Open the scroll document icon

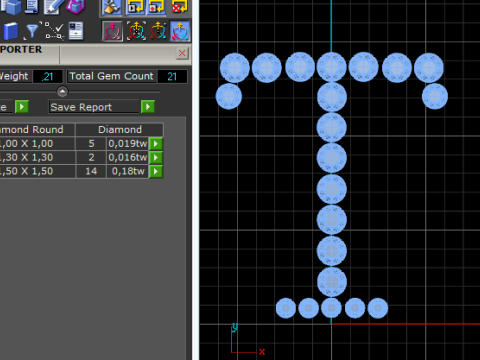32,6
